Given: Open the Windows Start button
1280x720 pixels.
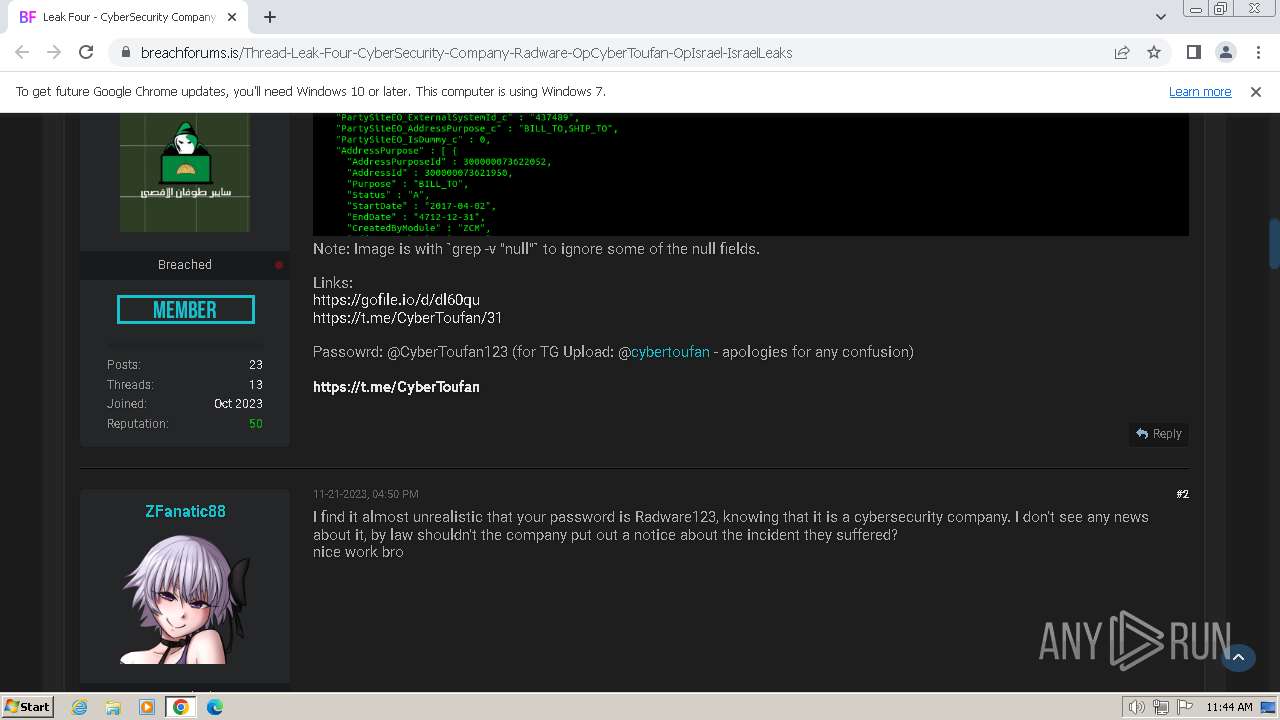Looking at the screenshot, I should click(27, 707).
